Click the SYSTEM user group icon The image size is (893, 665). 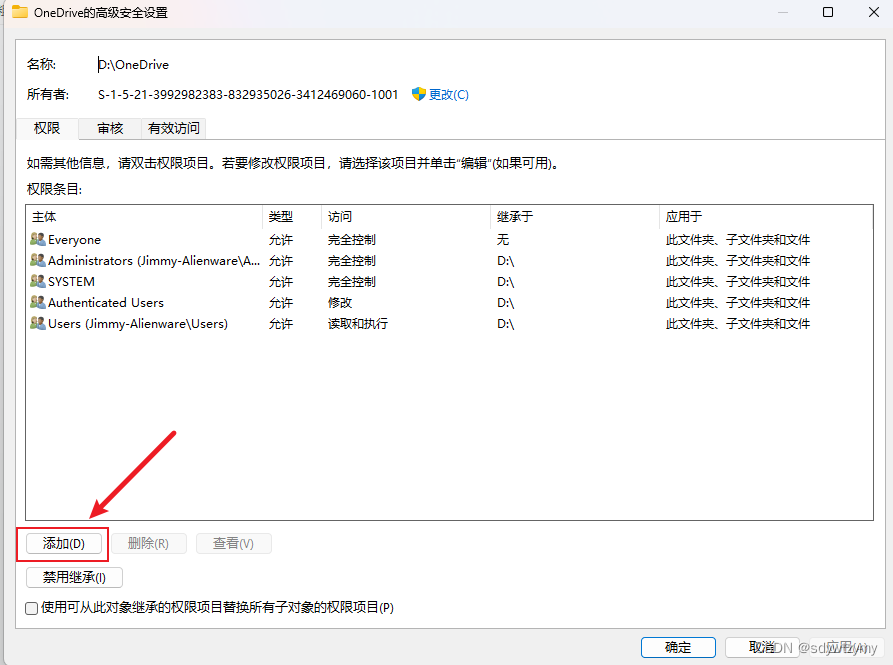(x=38, y=281)
